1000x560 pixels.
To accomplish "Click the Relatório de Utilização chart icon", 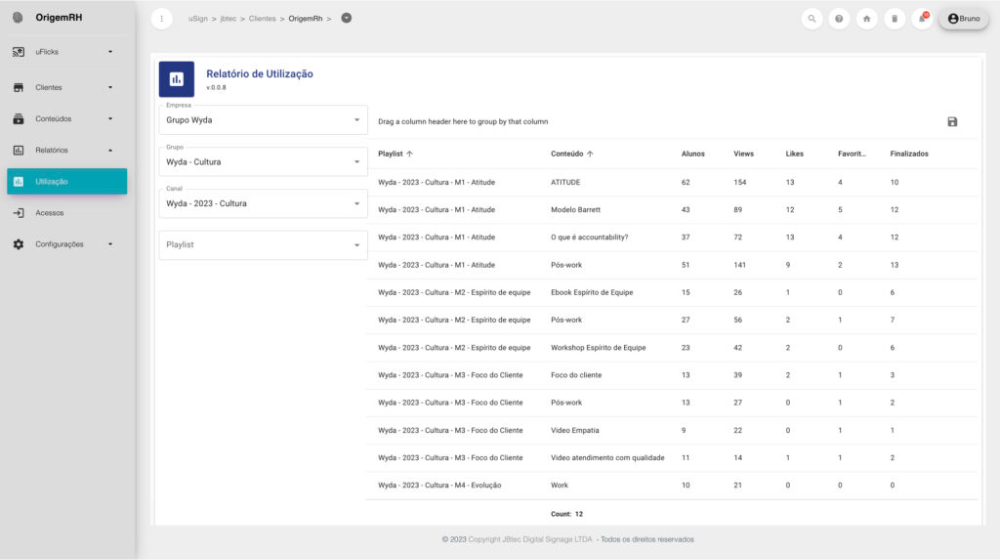I will pos(177,79).
